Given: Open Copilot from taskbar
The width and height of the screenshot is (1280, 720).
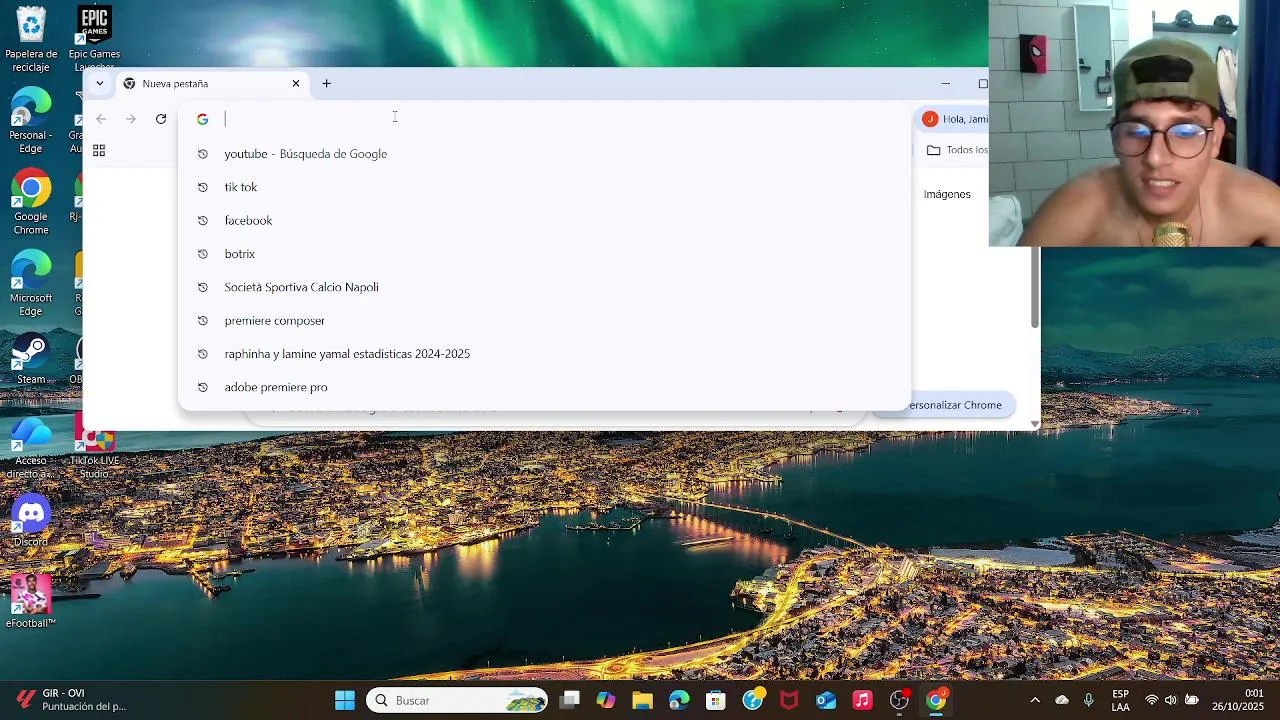Looking at the screenshot, I should tap(606, 700).
